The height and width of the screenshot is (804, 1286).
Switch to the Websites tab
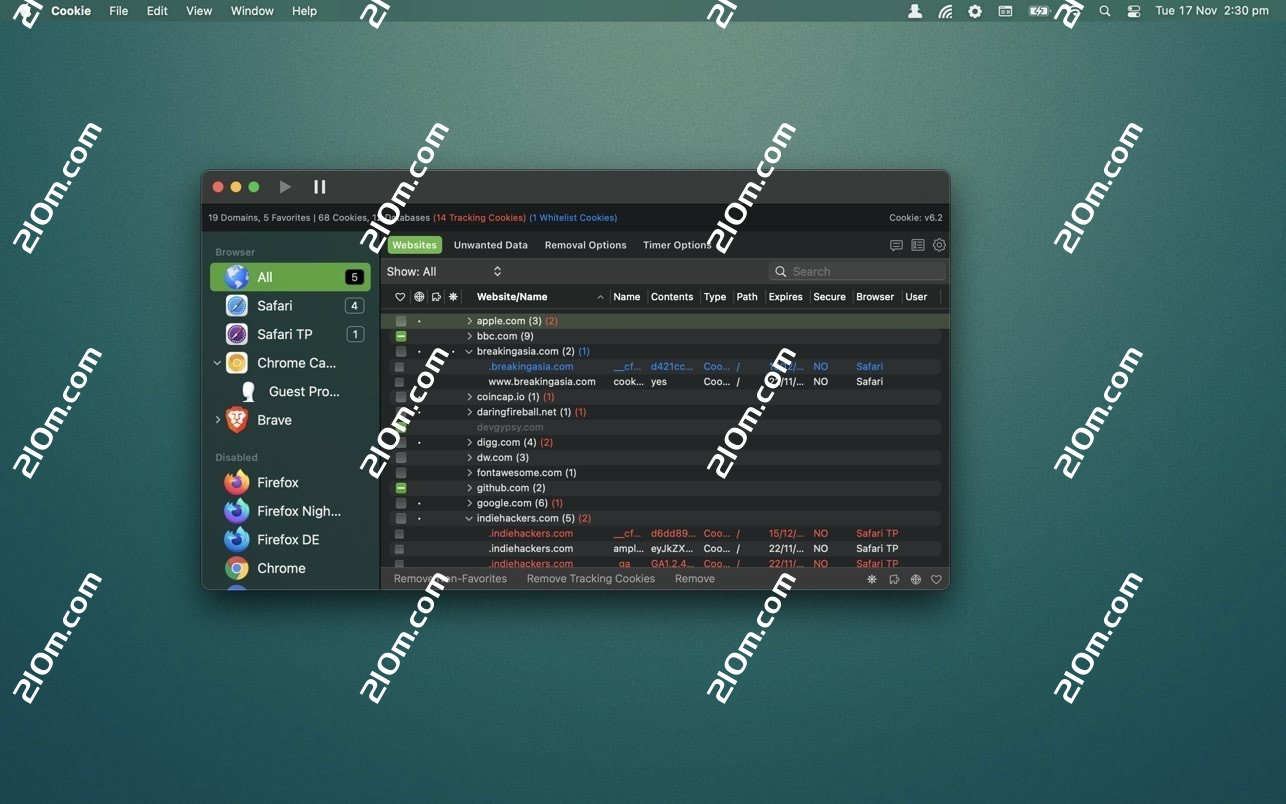coord(414,245)
